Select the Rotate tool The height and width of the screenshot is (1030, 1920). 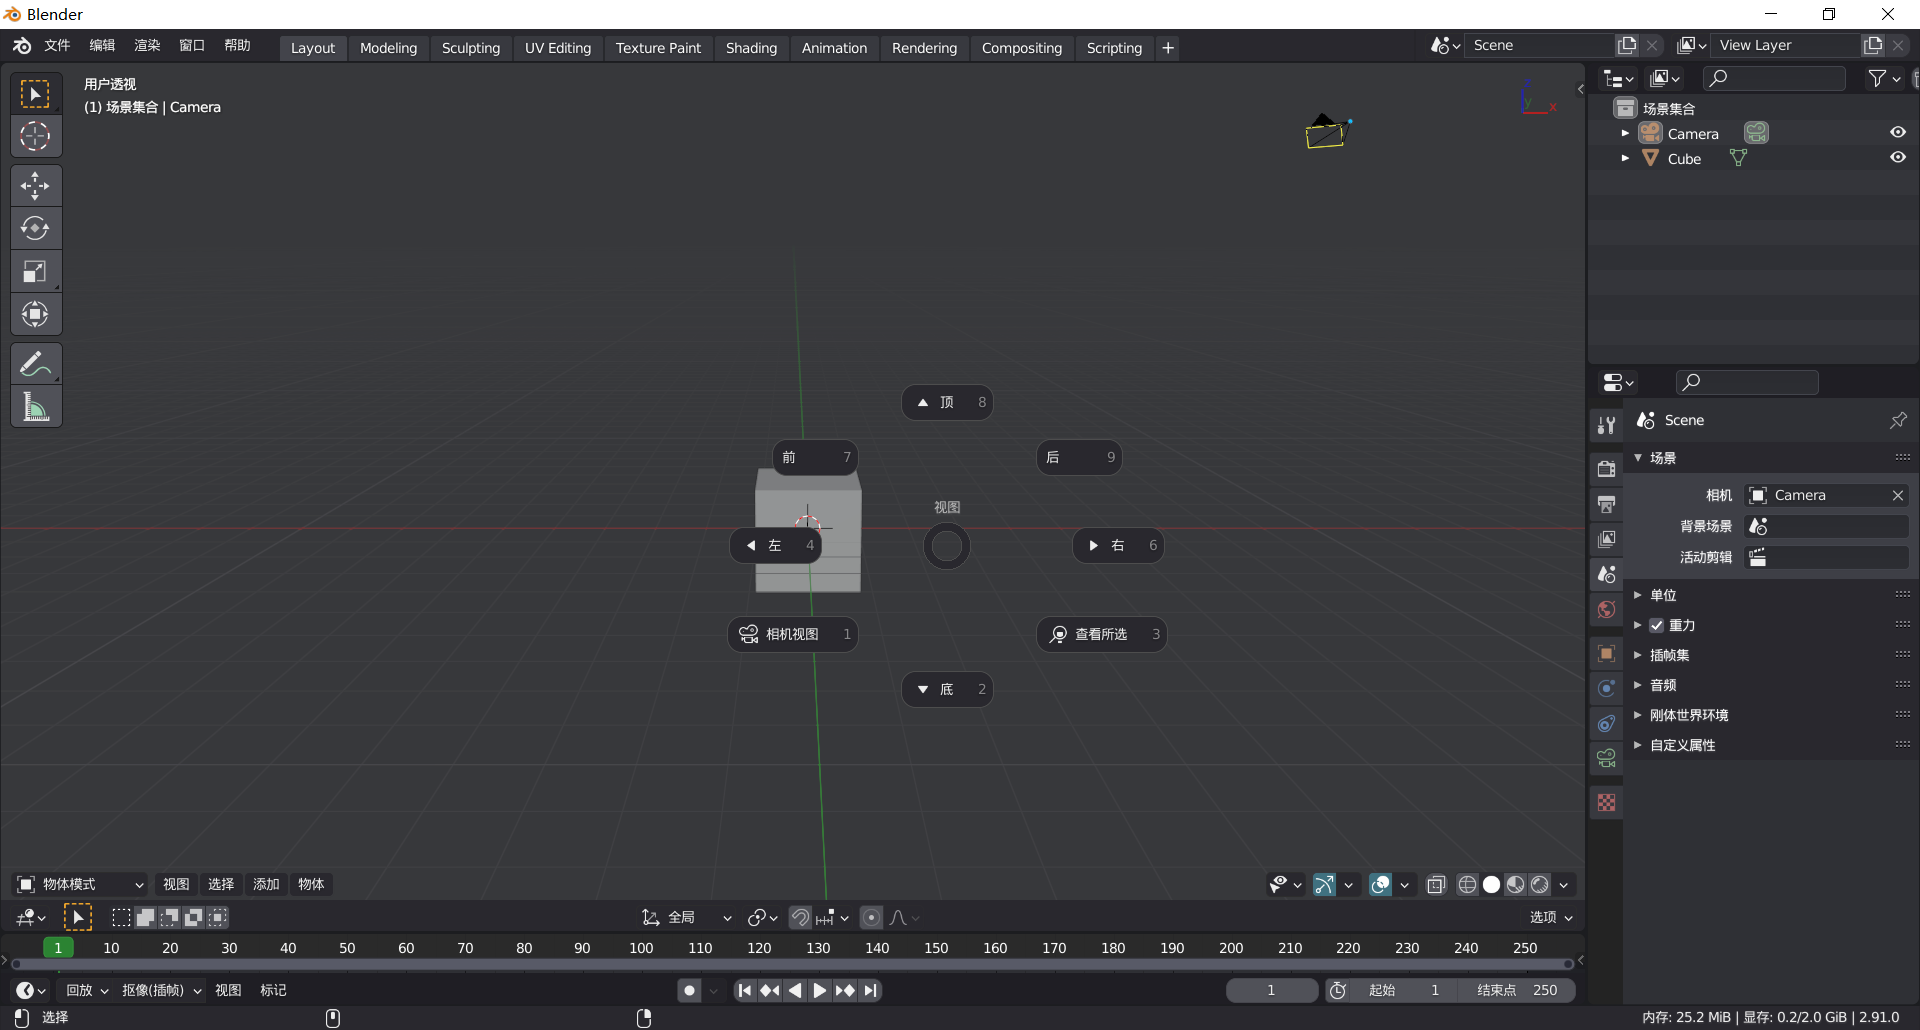pyautogui.click(x=36, y=228)
